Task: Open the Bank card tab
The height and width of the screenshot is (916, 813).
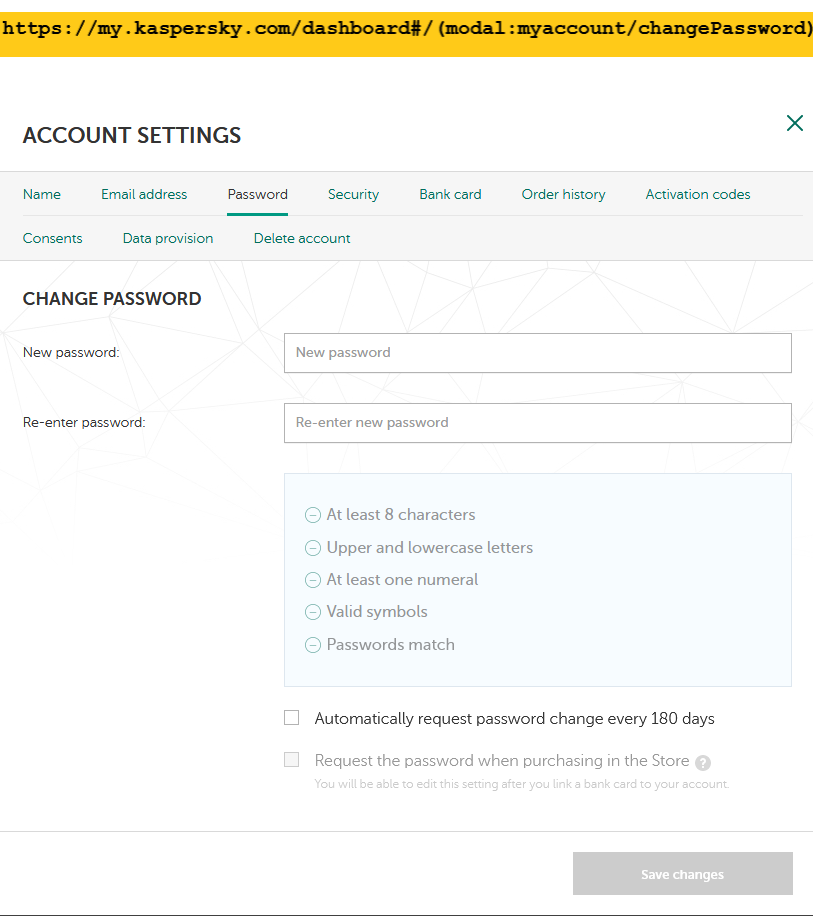Action: (450, 194)
